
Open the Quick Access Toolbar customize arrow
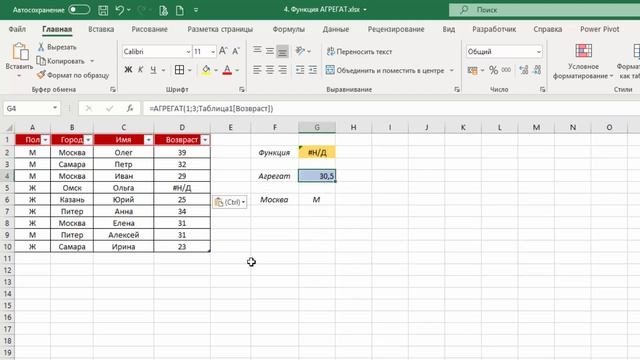coord(196,10)
